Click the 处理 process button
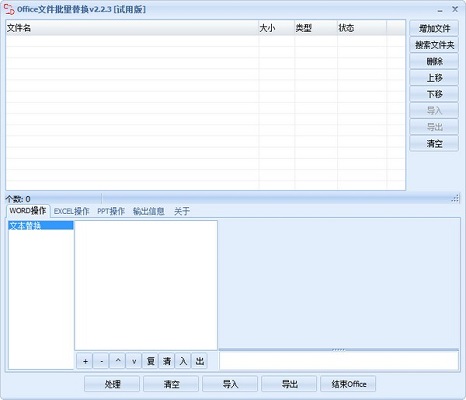The height and width of the screenshot is (400, 466). pos(112,384)
